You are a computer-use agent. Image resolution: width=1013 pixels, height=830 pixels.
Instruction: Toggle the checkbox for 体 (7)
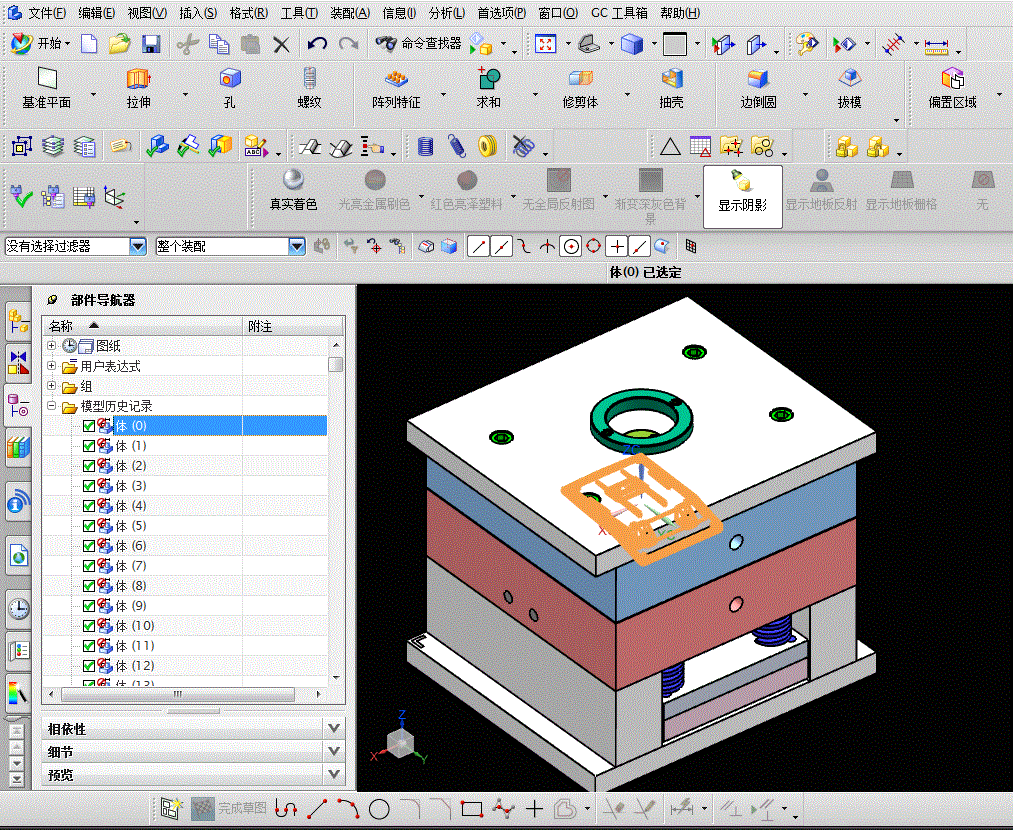tap(89, 566)
